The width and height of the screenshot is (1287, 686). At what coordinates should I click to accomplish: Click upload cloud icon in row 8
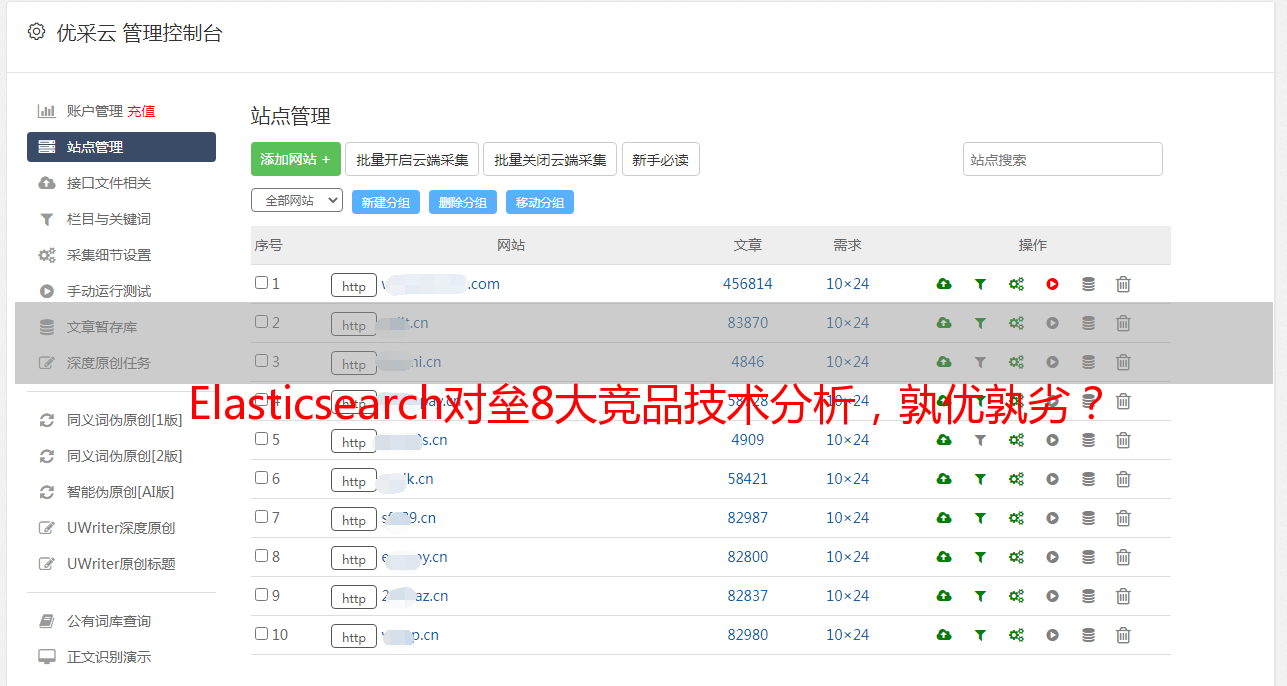pyautogui.click(x=944, y=557)
